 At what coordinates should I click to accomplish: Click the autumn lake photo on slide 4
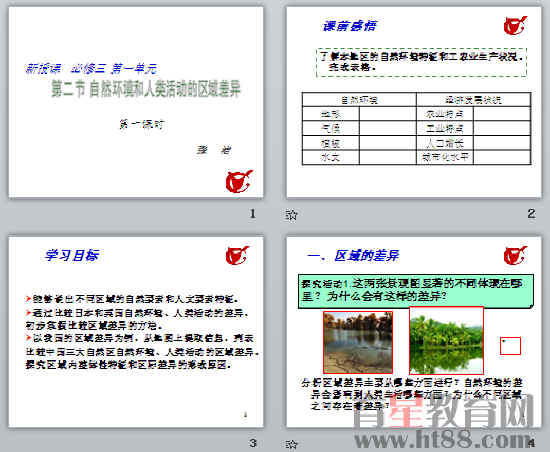(358, 342)
